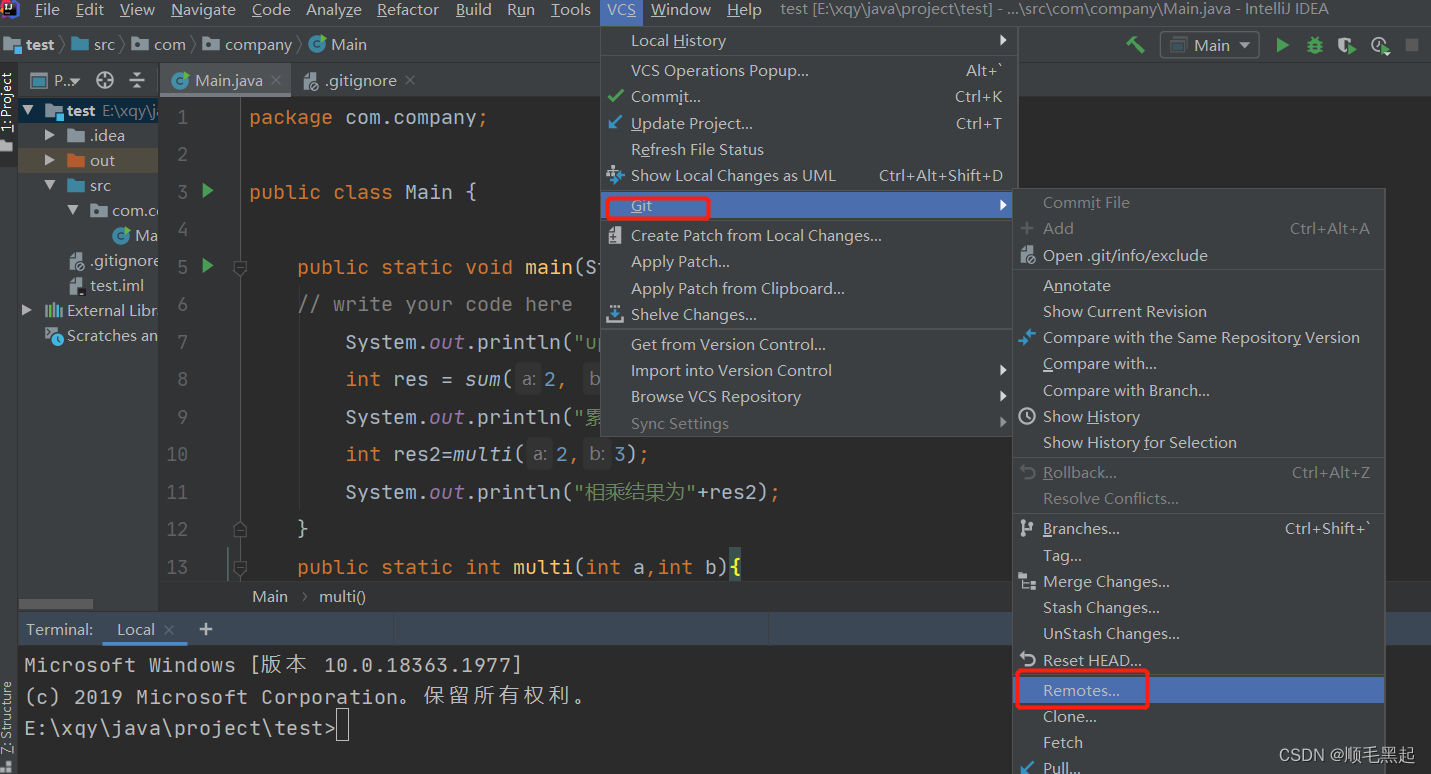The width and height of the screenshot is (1431, 774).
Task: Click the Build Project hammer icon
Action: (1135, 45)
